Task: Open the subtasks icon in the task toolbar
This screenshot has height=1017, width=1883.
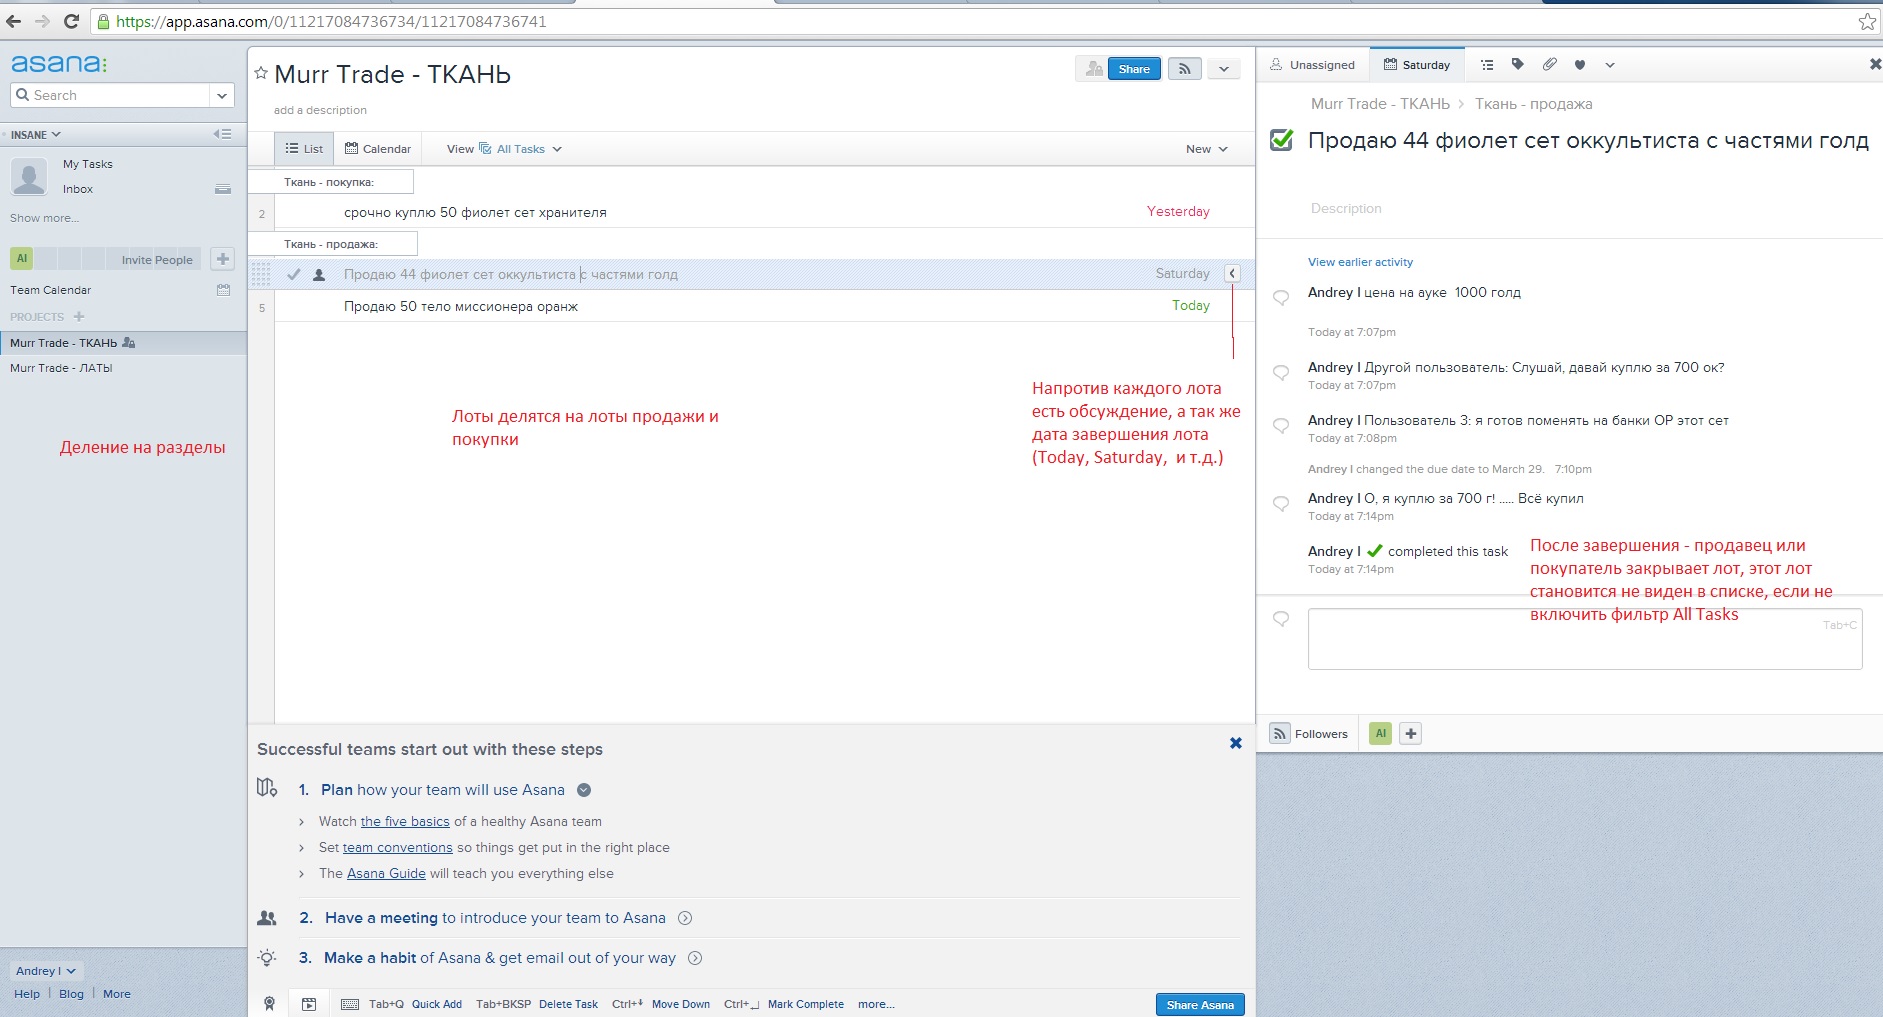Action: [x=1487, y=65]
